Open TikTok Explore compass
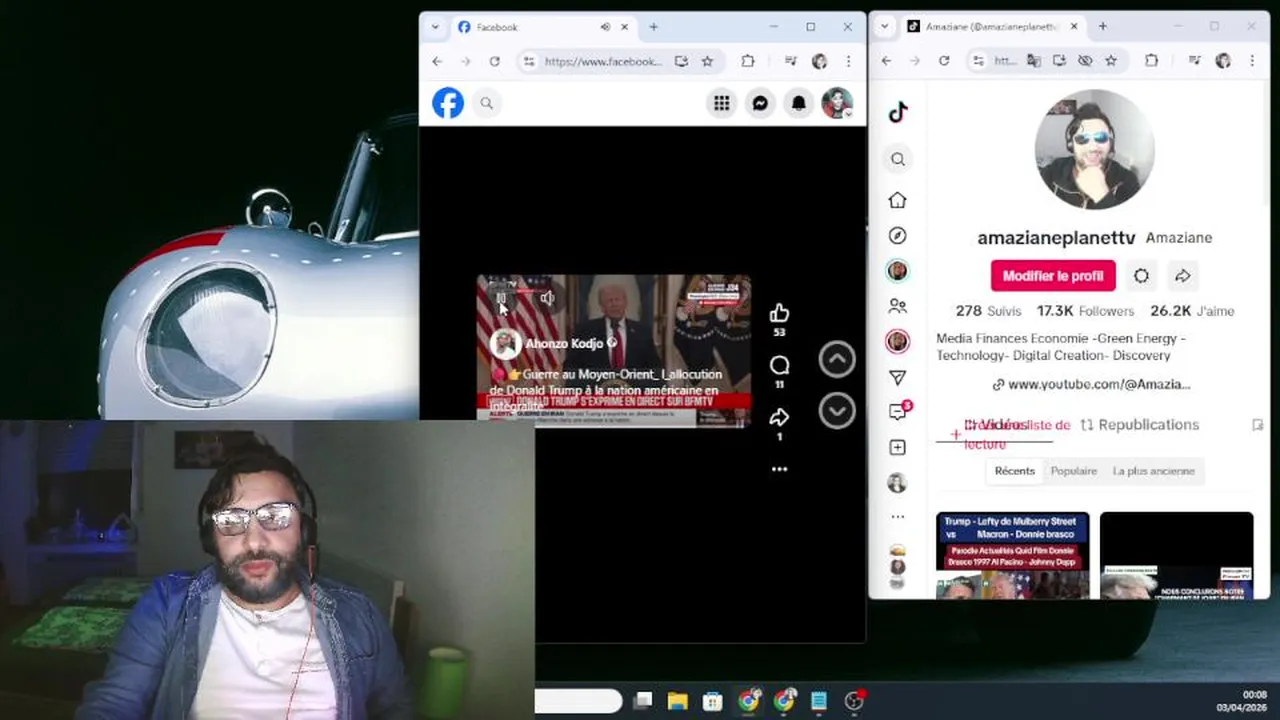Screen dimensions: 1280x720 coord(898,236)
